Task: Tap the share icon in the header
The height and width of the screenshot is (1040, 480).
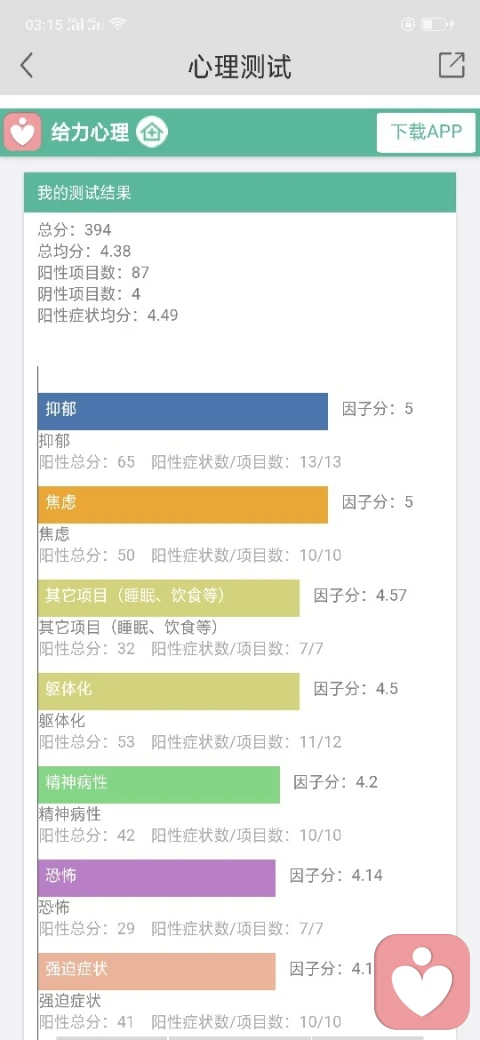Action: [451, 65]
